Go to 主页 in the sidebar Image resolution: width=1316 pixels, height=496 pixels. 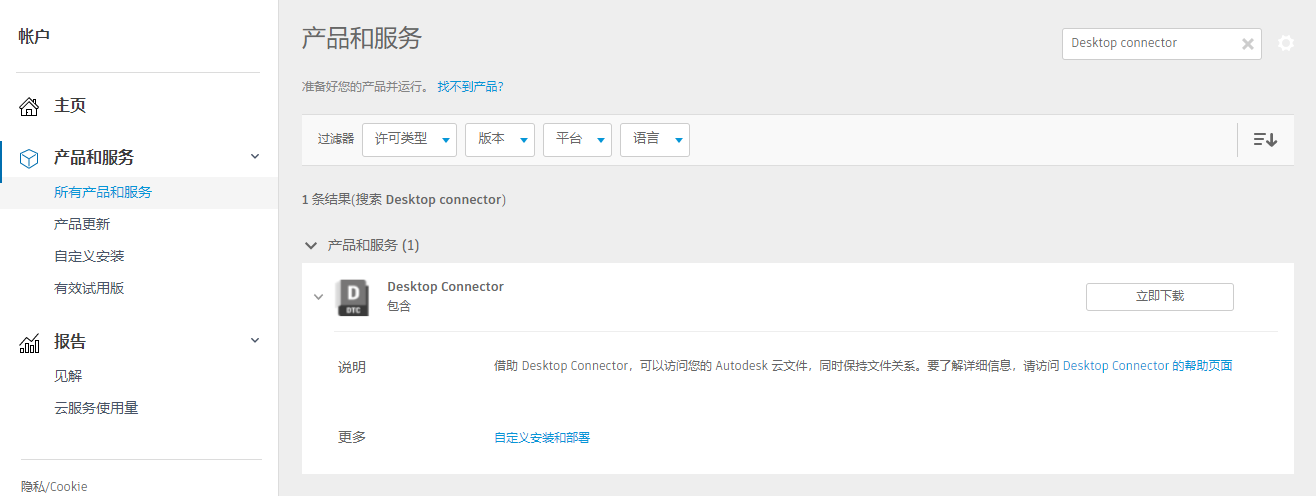click(x=70, y=105)
